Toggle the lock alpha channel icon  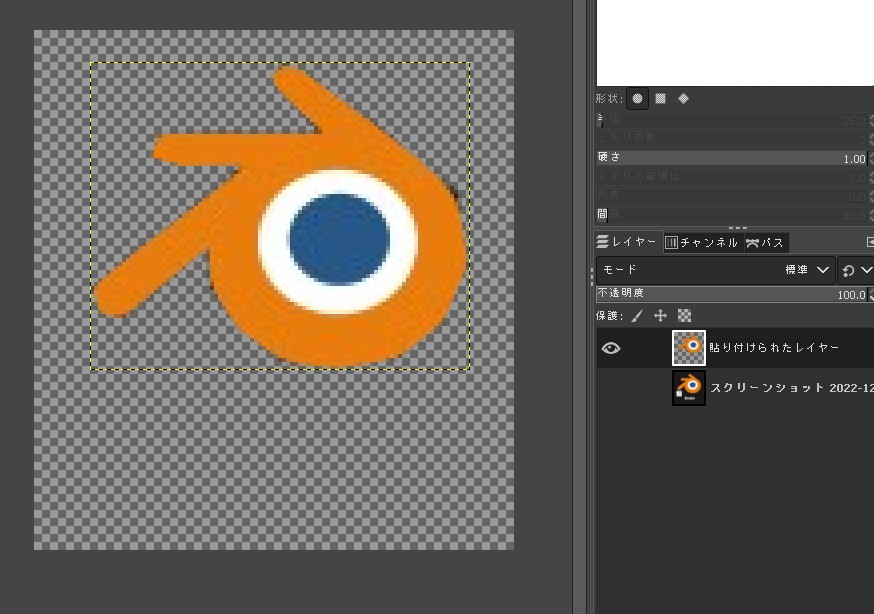[684, 316]
